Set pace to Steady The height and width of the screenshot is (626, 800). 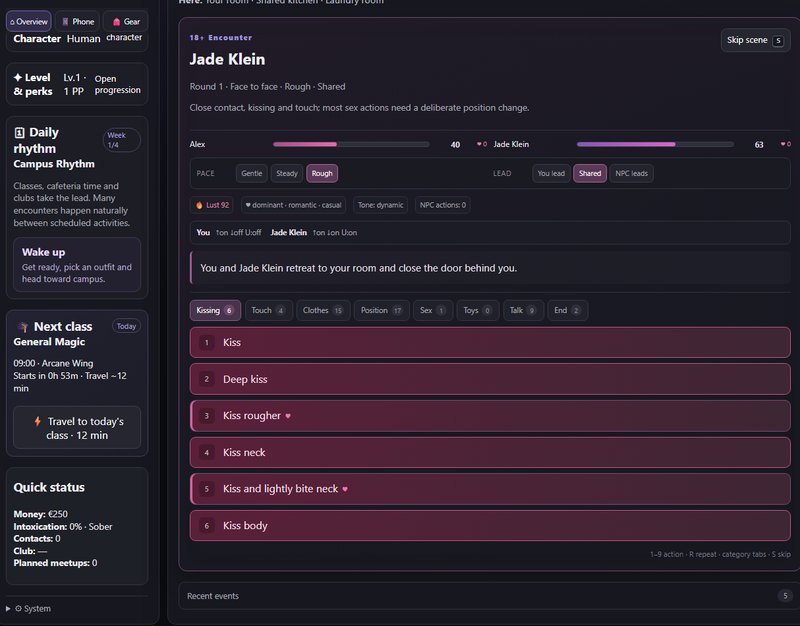click(287, 173)
